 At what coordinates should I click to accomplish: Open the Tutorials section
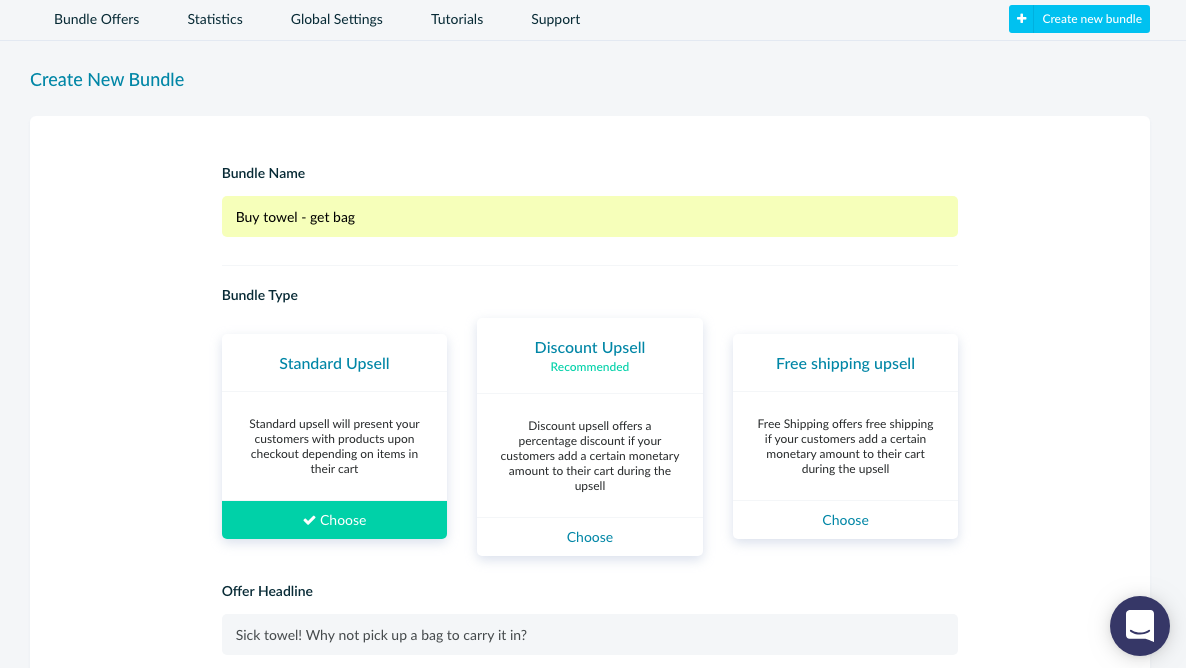coord(456,19)
